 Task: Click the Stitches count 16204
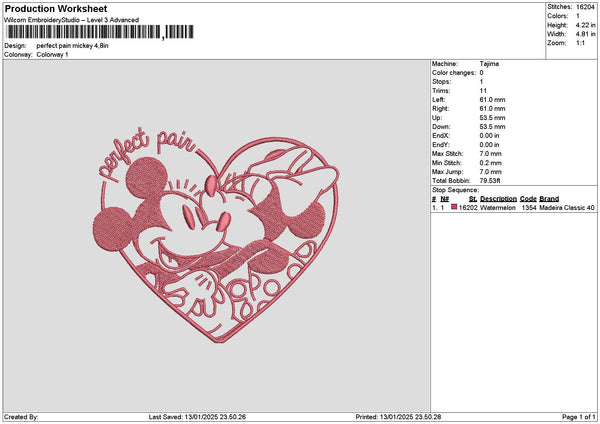[x=585, y=7]
